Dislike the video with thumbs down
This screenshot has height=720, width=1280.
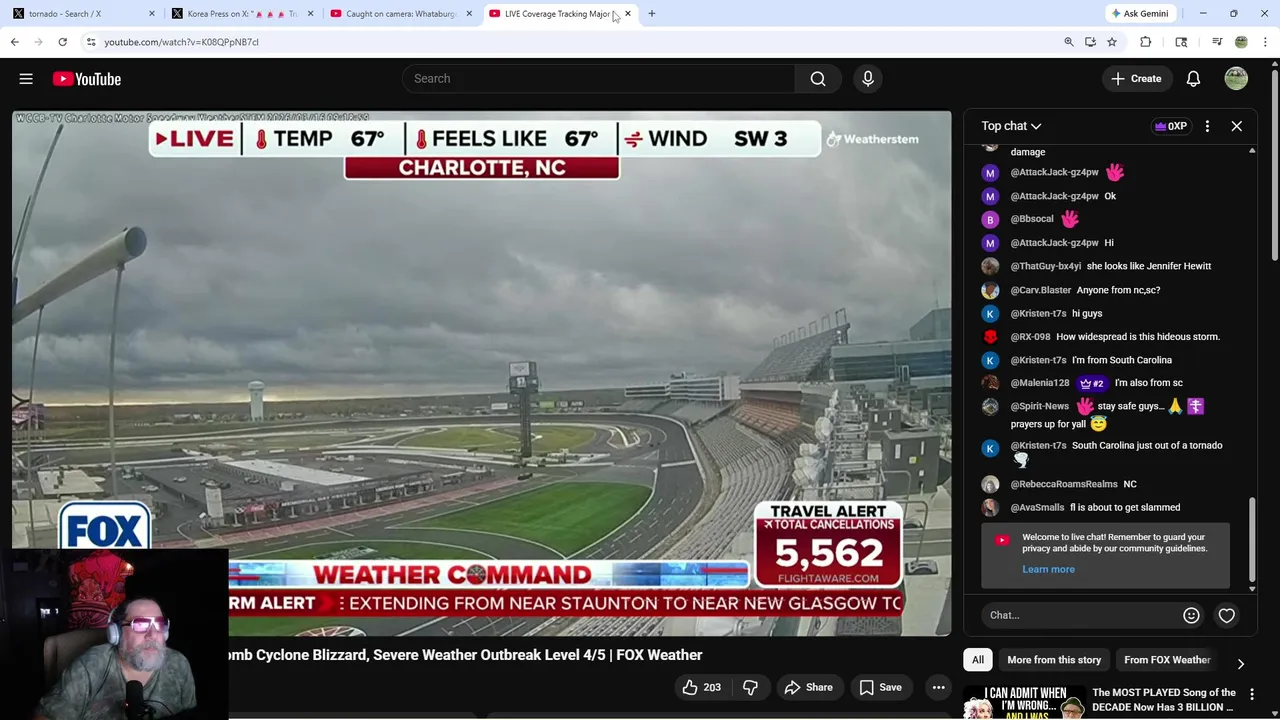pyautogui.click(x=750, y=687)
